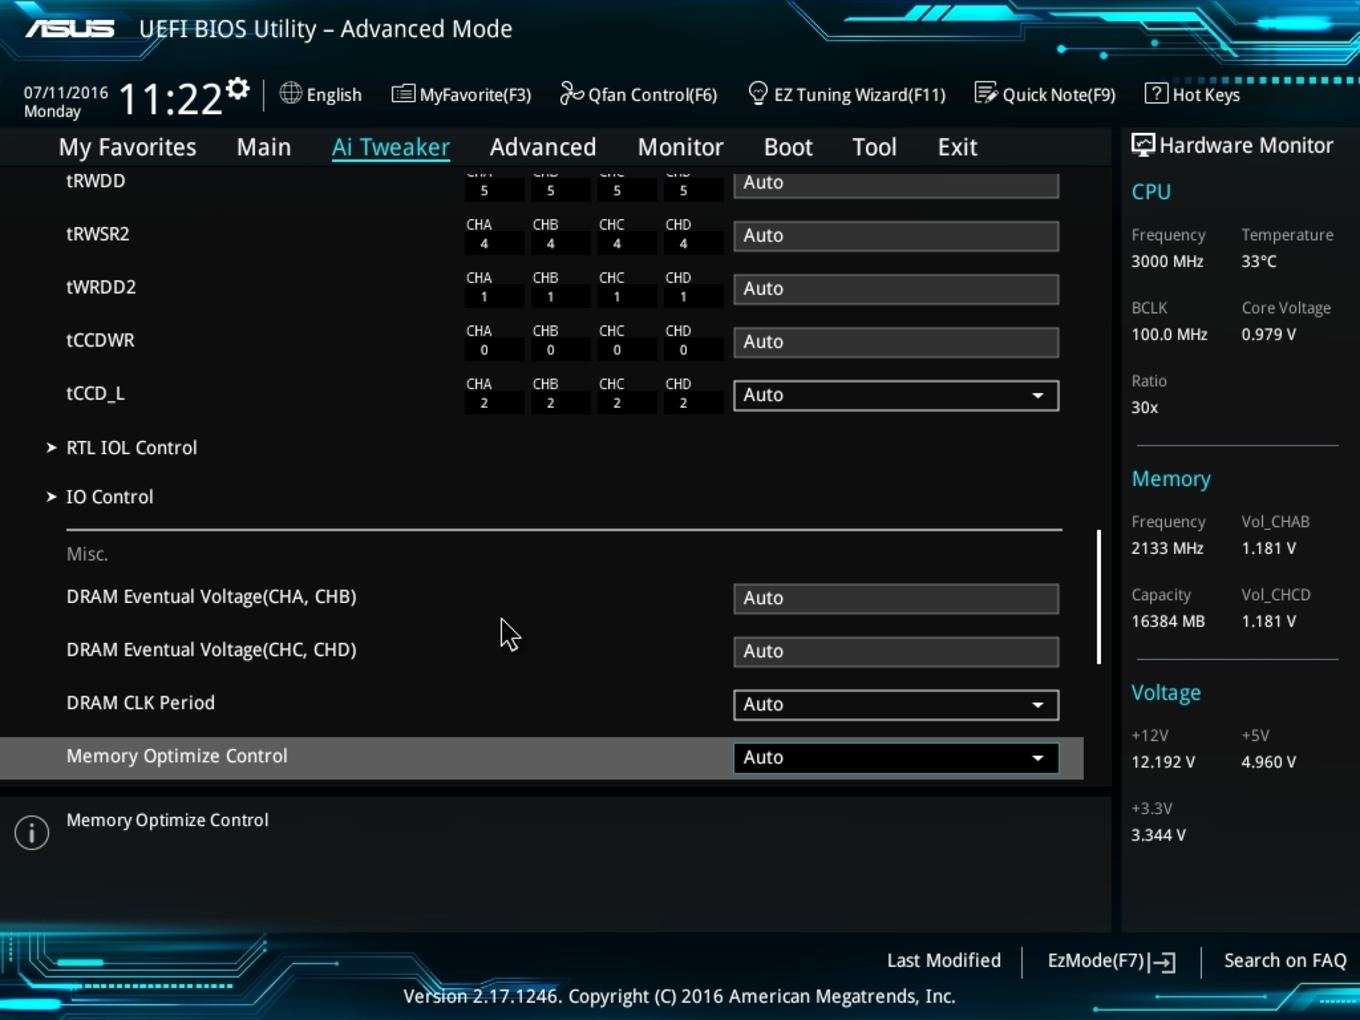
Task: Select the Ai Tweaker tab
Action: pyautogui.click(x=391, y=147)
